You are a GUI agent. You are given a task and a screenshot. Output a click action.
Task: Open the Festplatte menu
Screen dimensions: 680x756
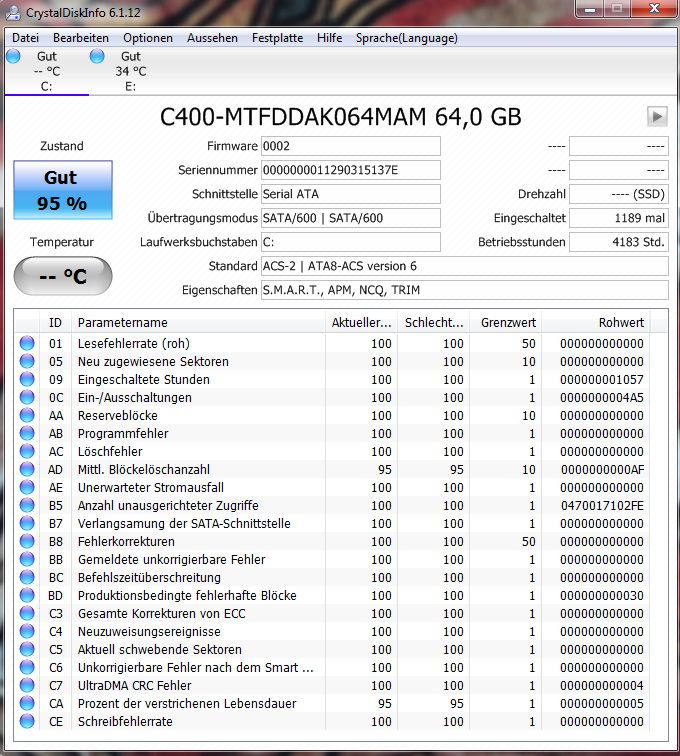(x=277, y=38)
